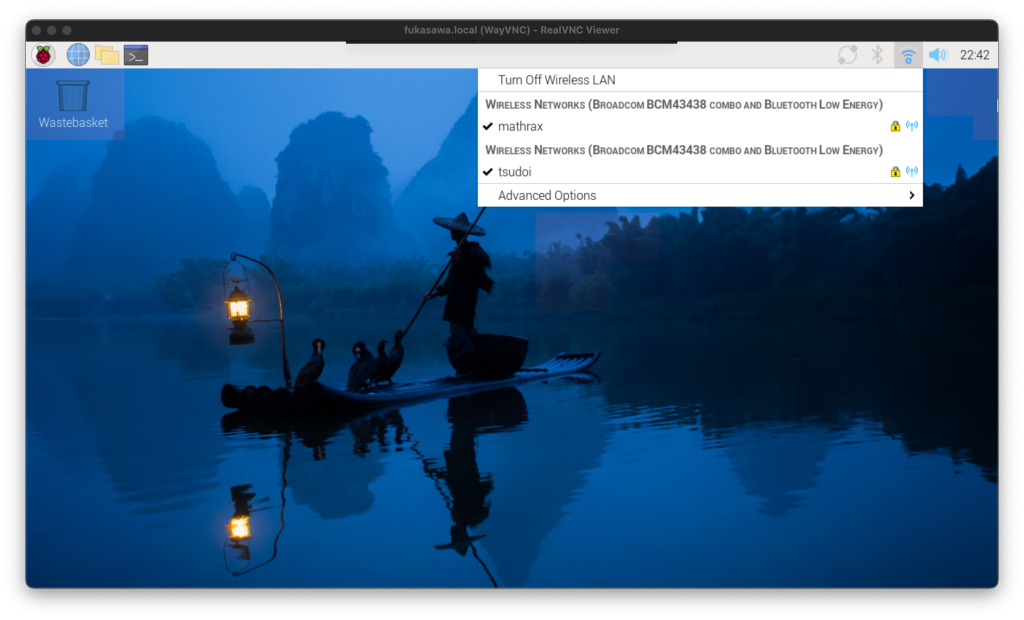1024x620 pixels.
Task: Click the software updater tray icon
Action: coord(847,55)
